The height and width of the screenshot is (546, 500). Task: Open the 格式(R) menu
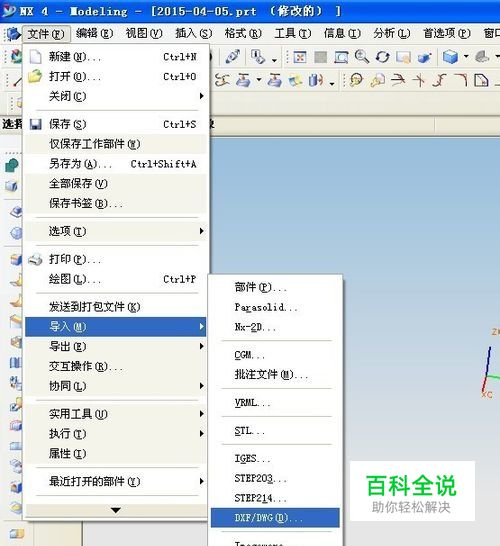coord(243,33)
